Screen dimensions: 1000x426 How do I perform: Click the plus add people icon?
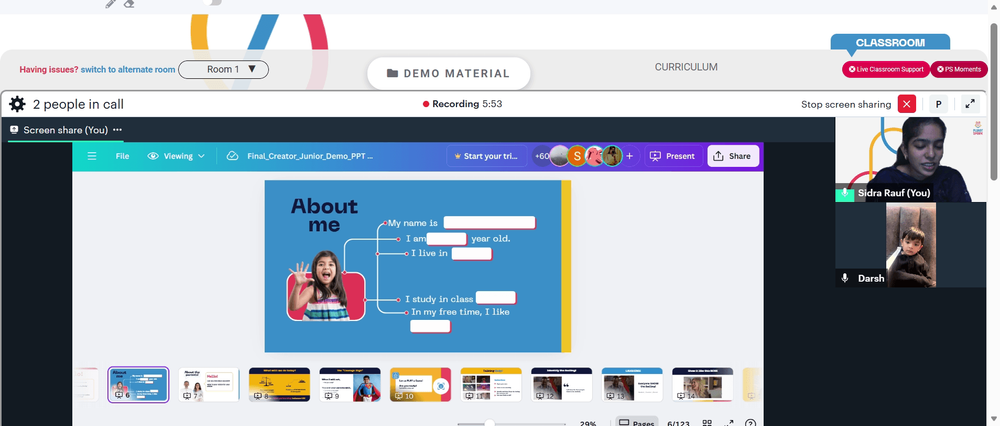click(629, 156)
